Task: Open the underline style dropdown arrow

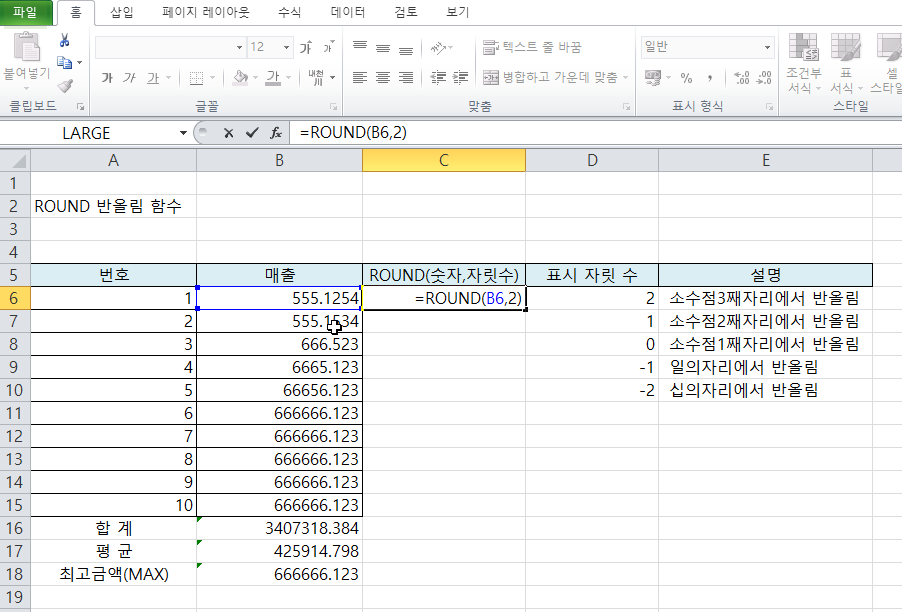Action: point(168,78)
